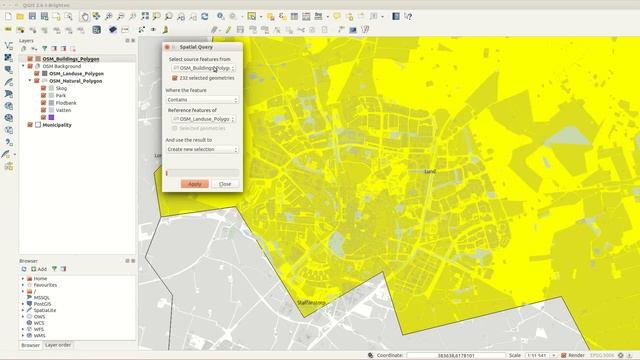Uncheck the Park category checkbox

point(44,96)
